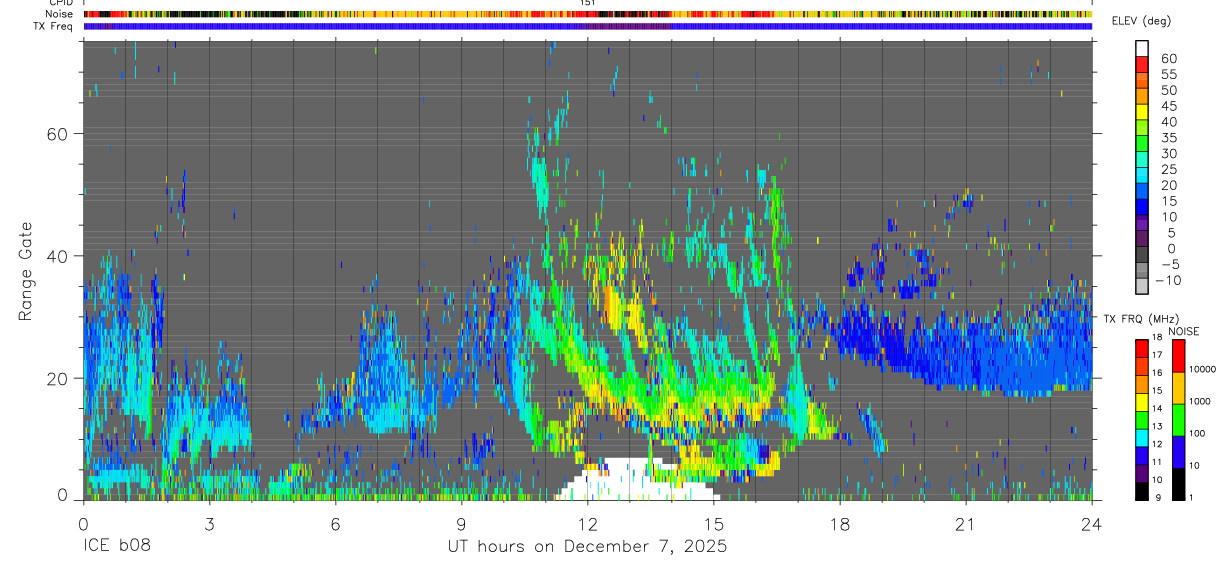Select the 'ELEV (deg)' colorbar heading
This screenshot has height=567, width=1228.
pyautogui.click(x=1141, y=21)
